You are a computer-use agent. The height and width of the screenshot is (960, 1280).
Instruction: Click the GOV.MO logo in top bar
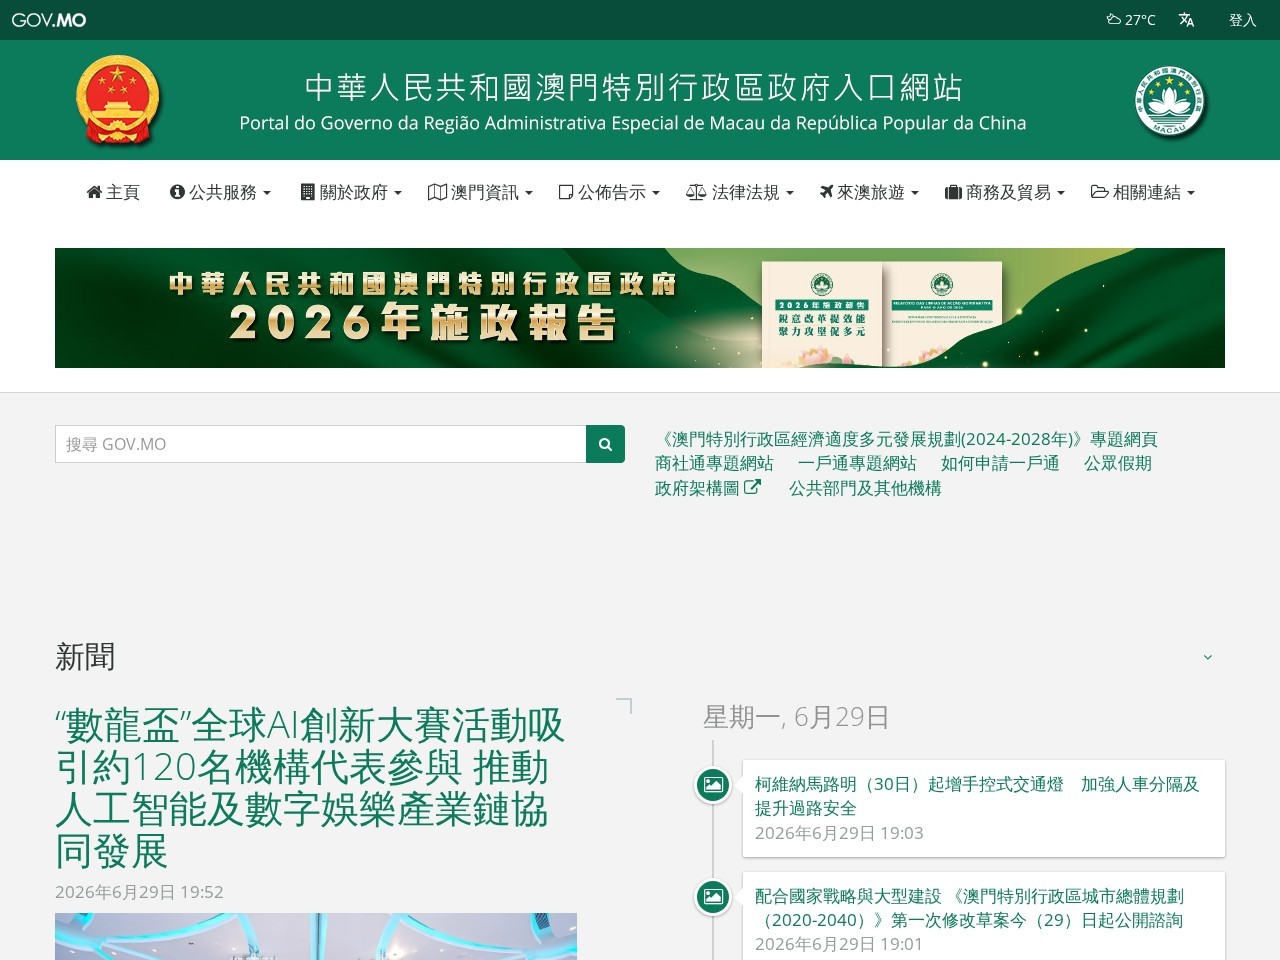pyautogui.click(x=49, y=20)
